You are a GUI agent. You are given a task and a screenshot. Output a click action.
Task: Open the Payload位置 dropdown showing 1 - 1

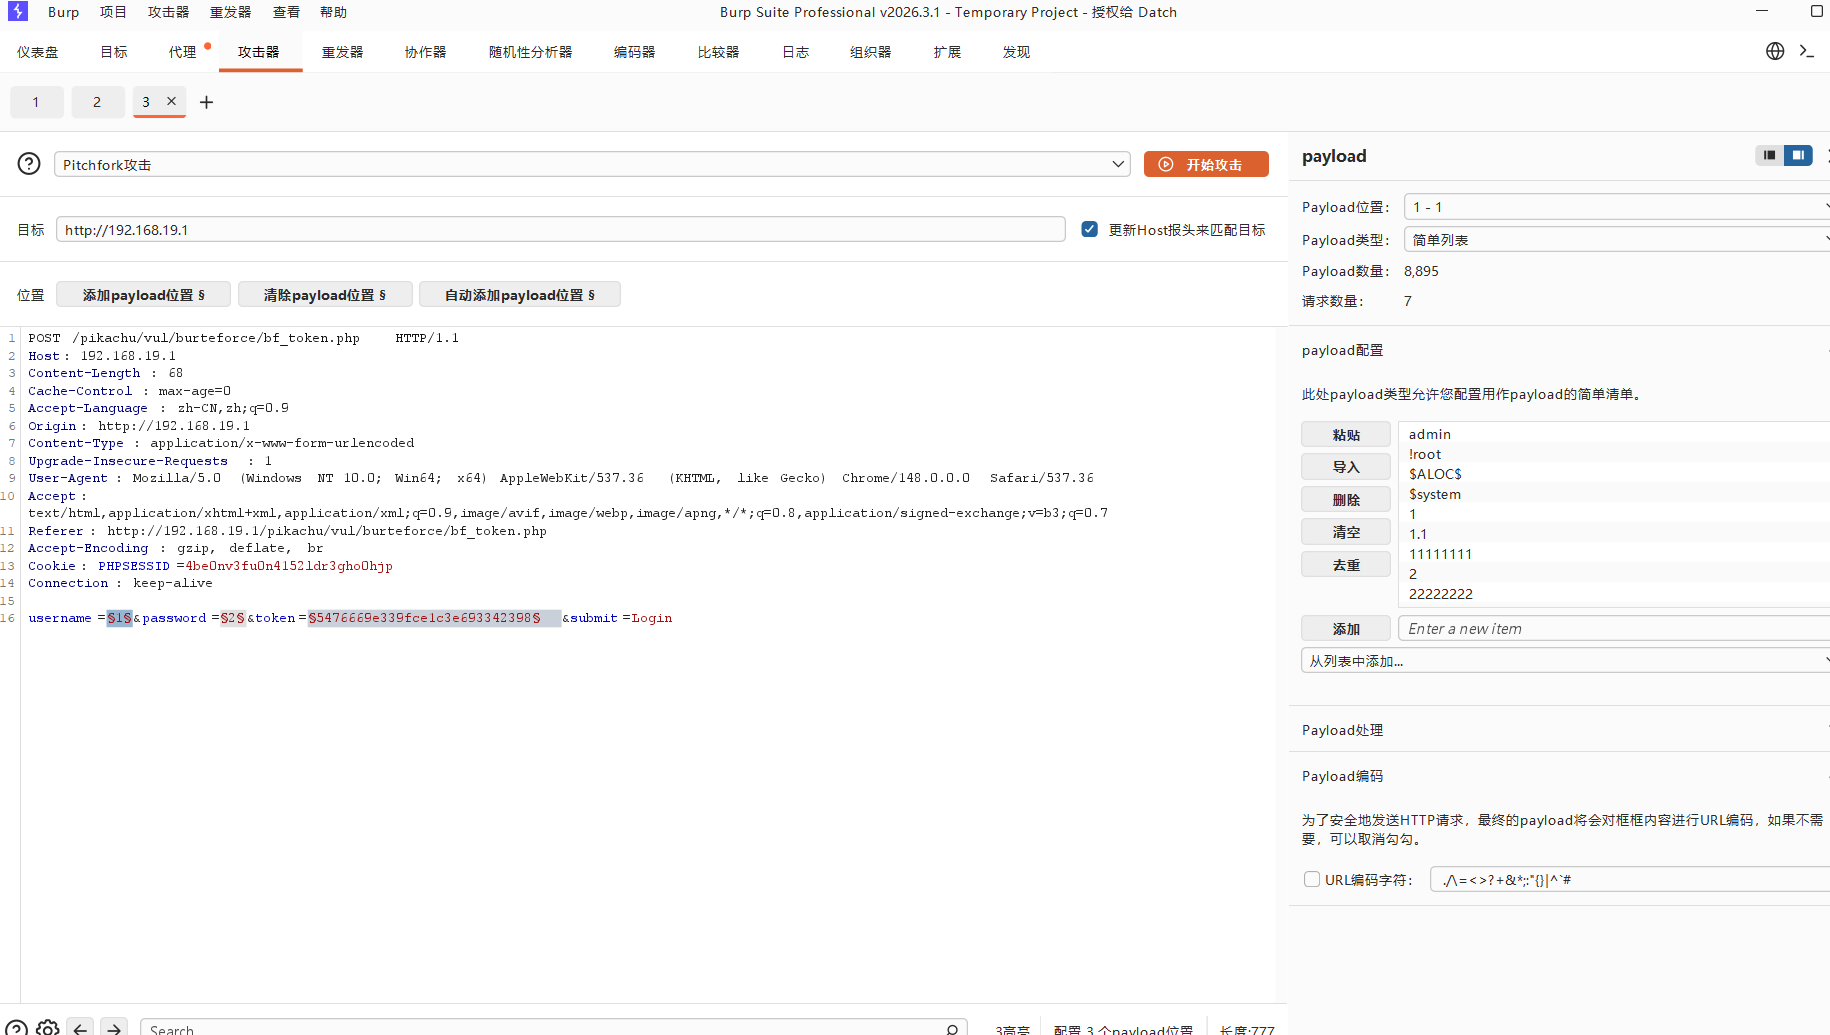(1617, 207)
